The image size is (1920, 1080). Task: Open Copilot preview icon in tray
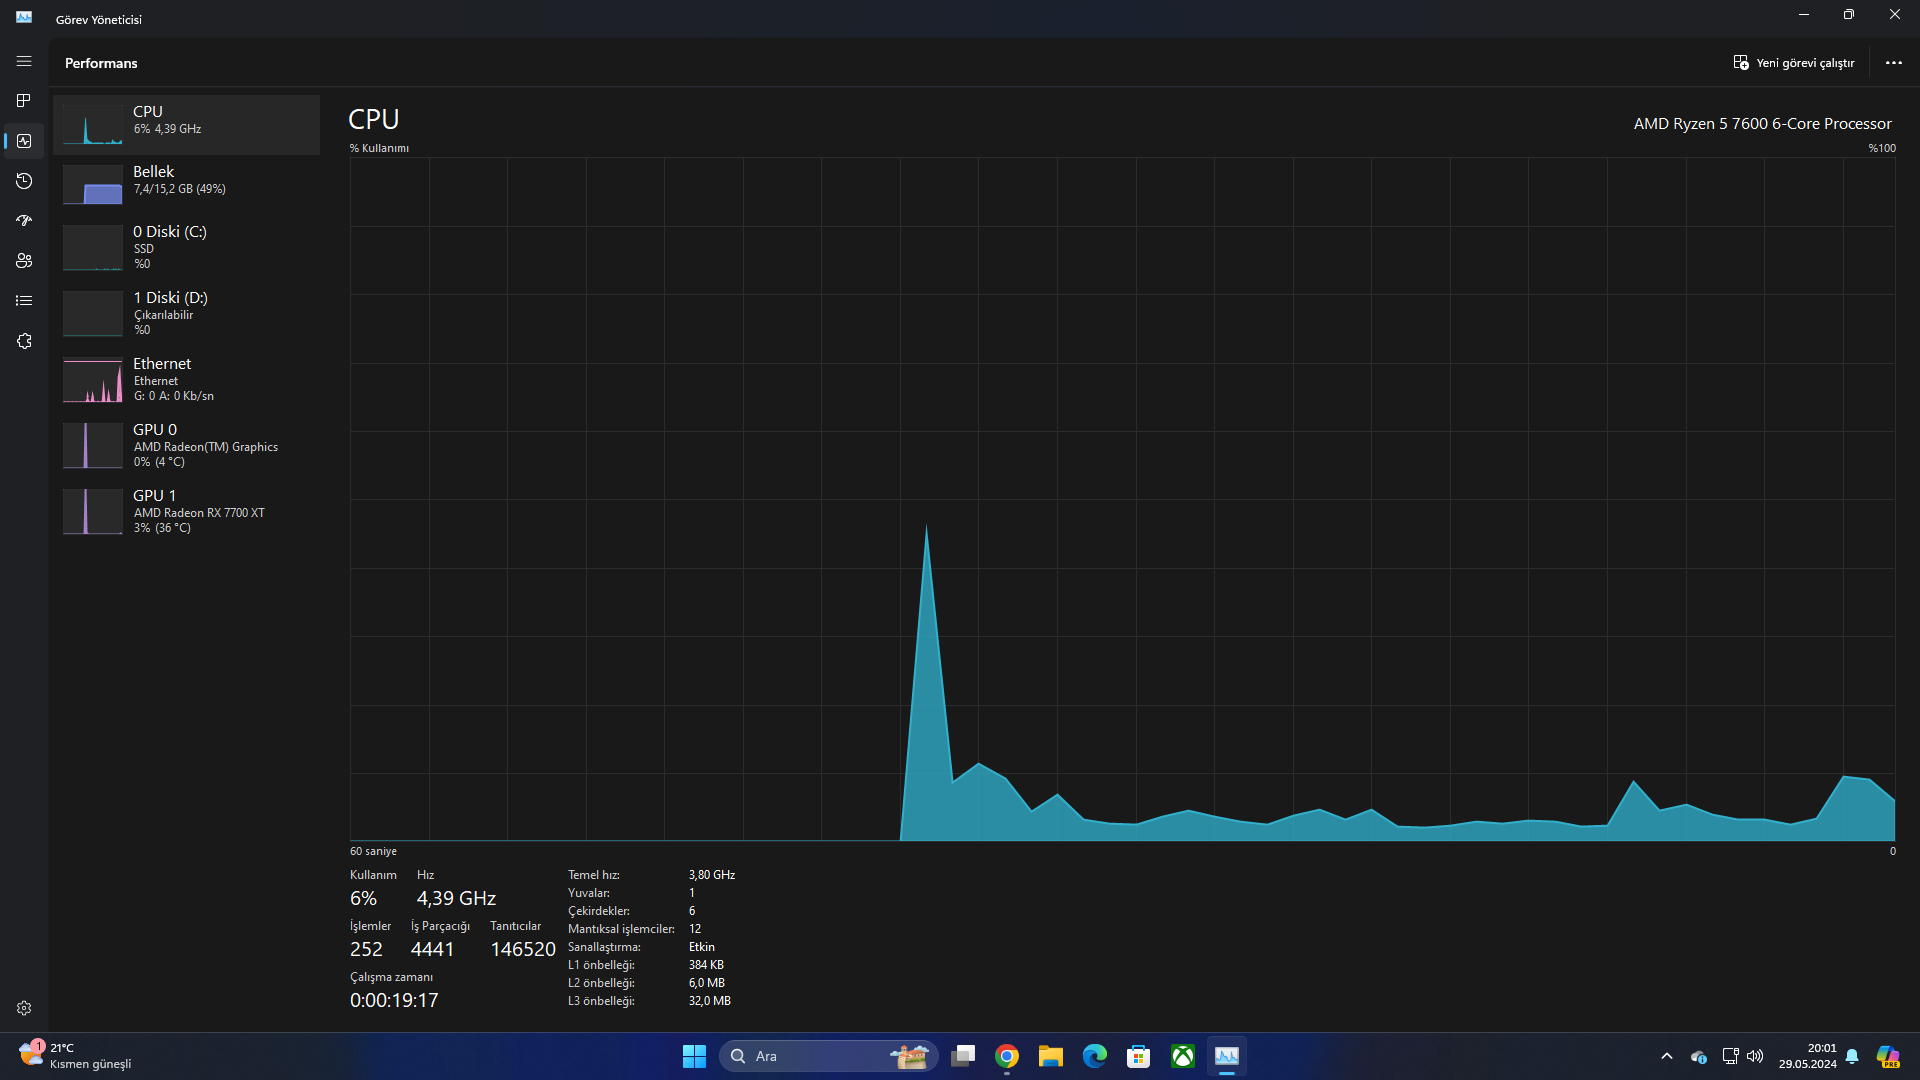[1888, 1056]
